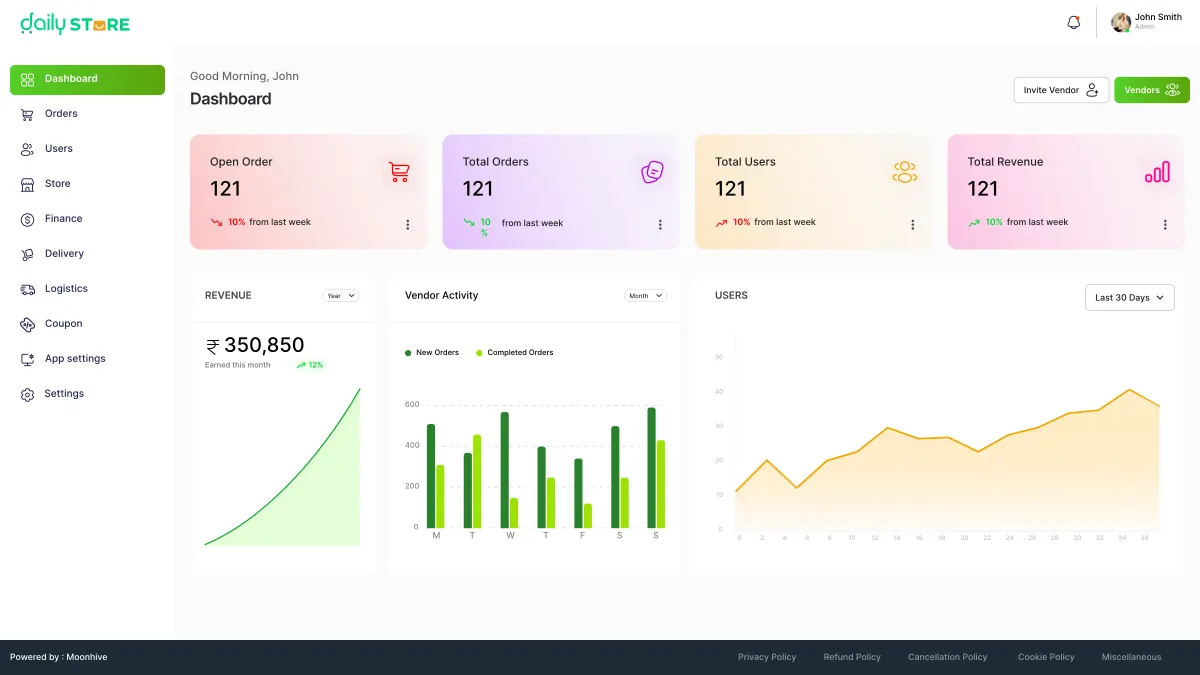Click the App settings monitor icon
Screen dimensions: 1200x675
(x=27, y=359)
